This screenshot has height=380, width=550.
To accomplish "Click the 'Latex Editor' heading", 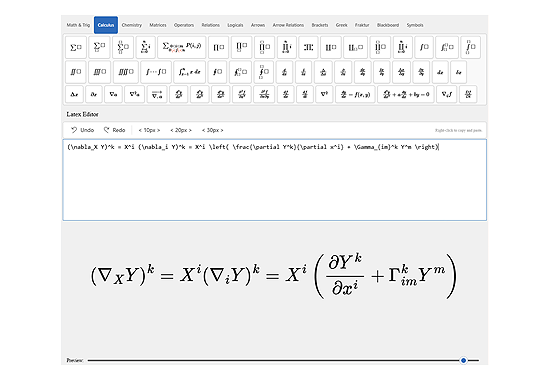I will click(82, 114).
